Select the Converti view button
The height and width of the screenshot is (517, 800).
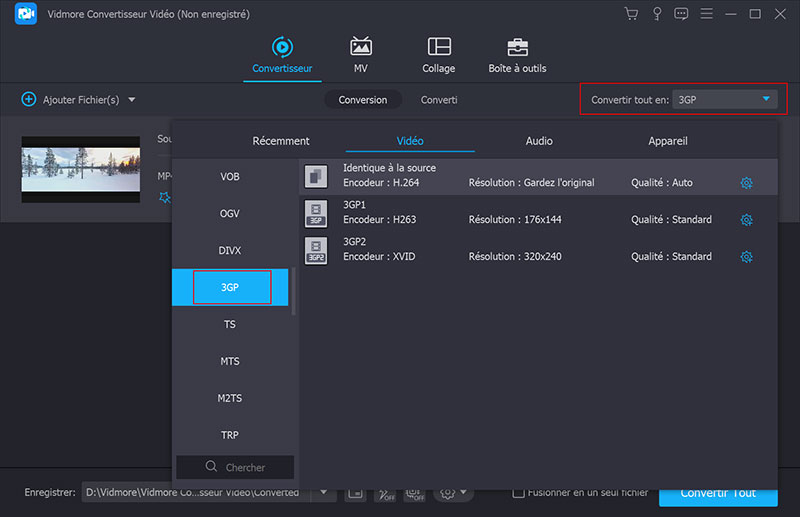tap(439, 100)
